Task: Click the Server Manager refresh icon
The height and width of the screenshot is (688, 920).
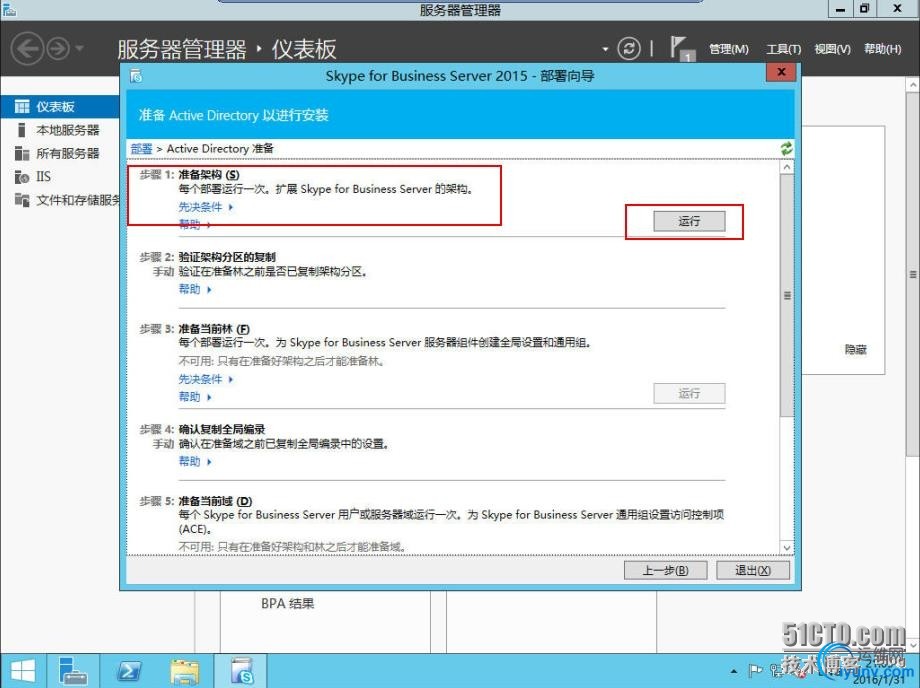Action: (628, 49)
